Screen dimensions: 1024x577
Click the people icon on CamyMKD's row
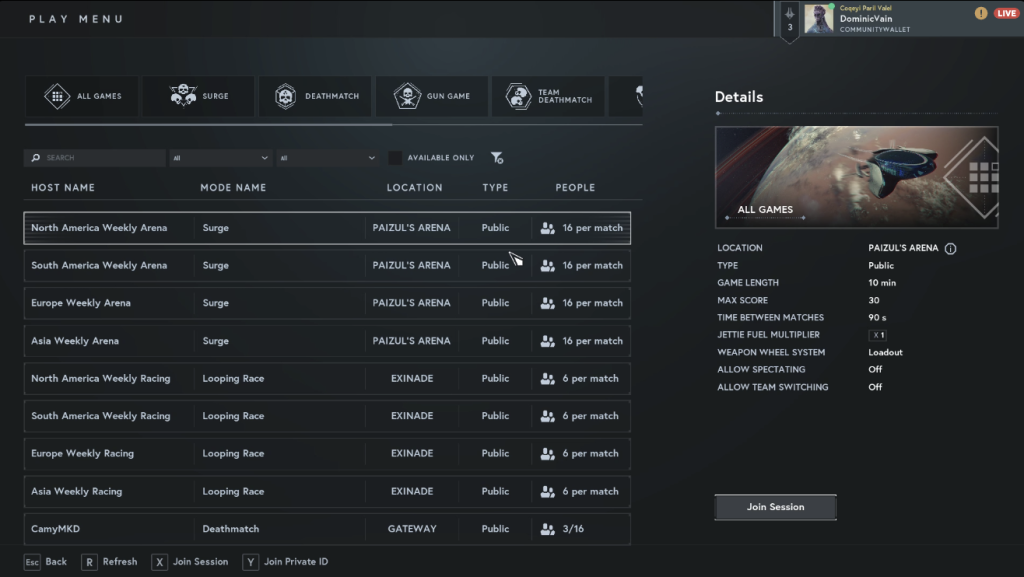[547, 529]
